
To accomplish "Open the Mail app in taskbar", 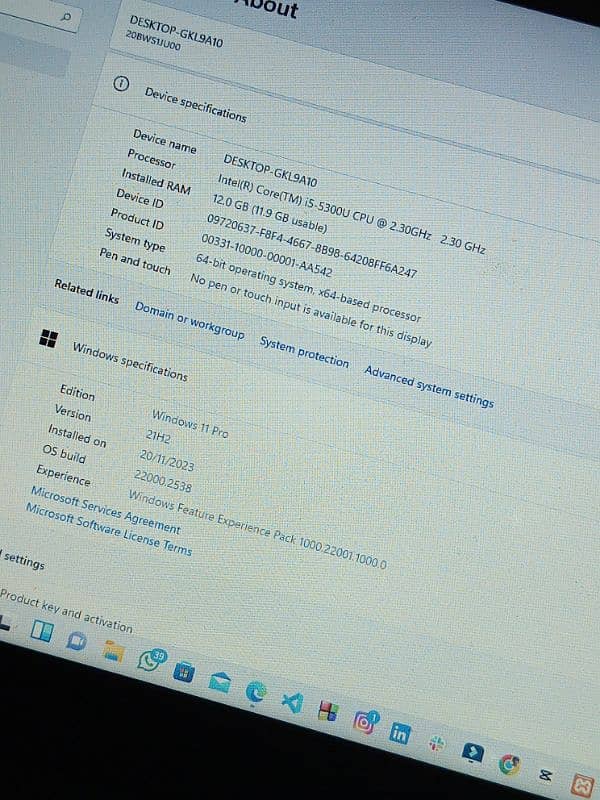I will point(218,681).
